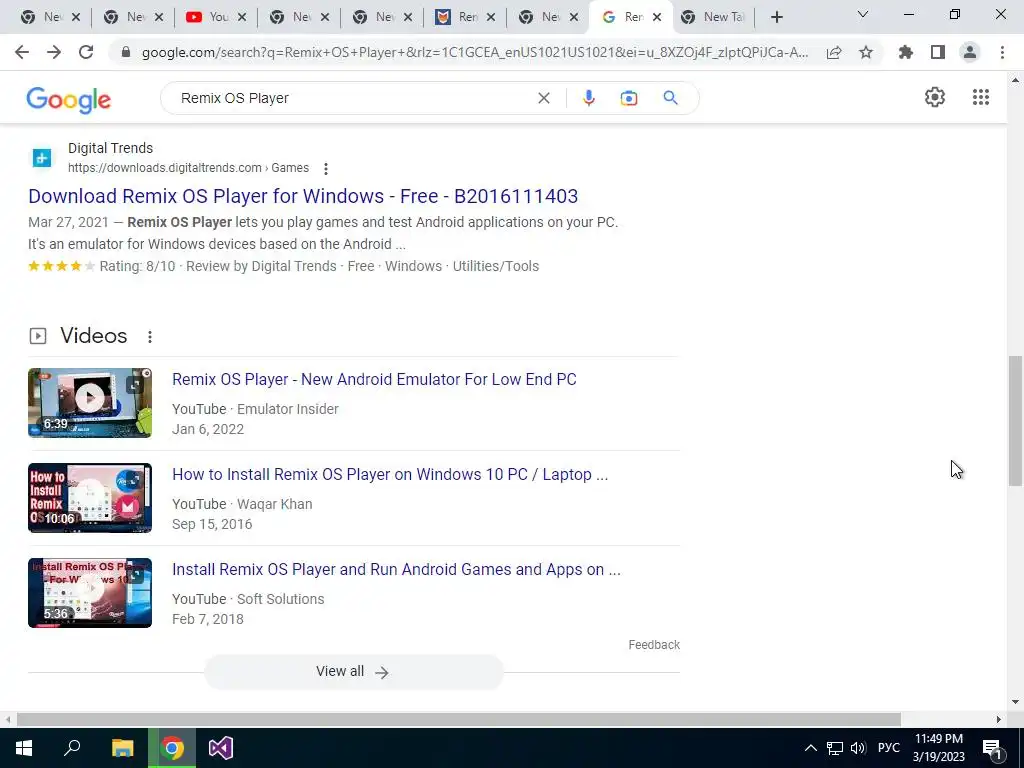Click the scroll right arrow
This screenshot has width=1024, height=768.
pyautogui.click(x=999, y=719)
